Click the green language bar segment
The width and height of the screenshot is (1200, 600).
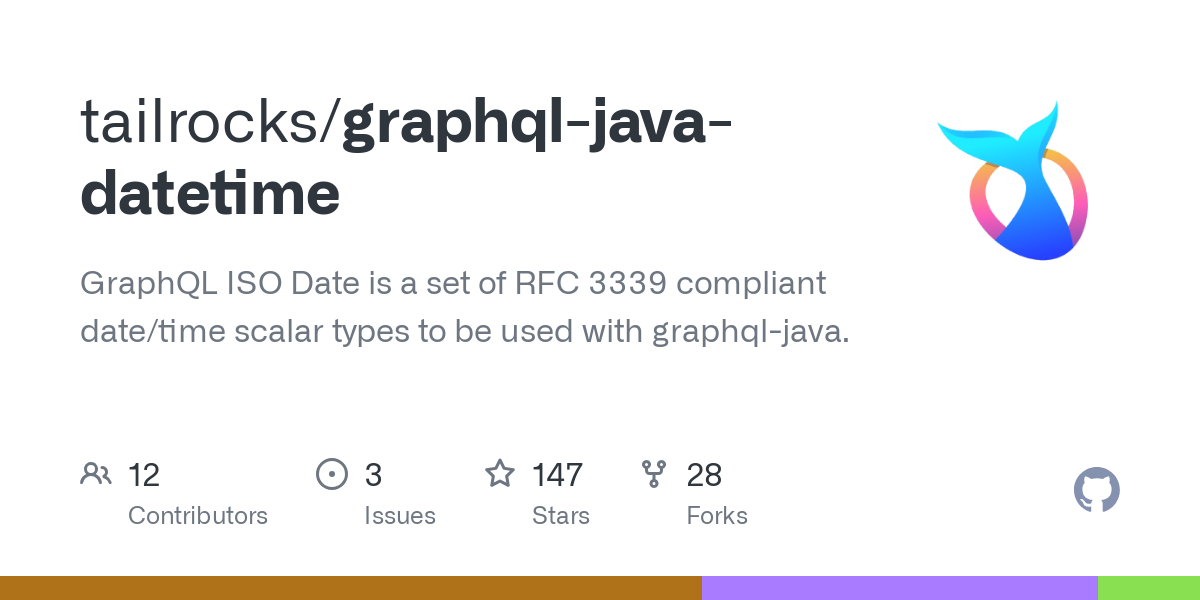1149,588
